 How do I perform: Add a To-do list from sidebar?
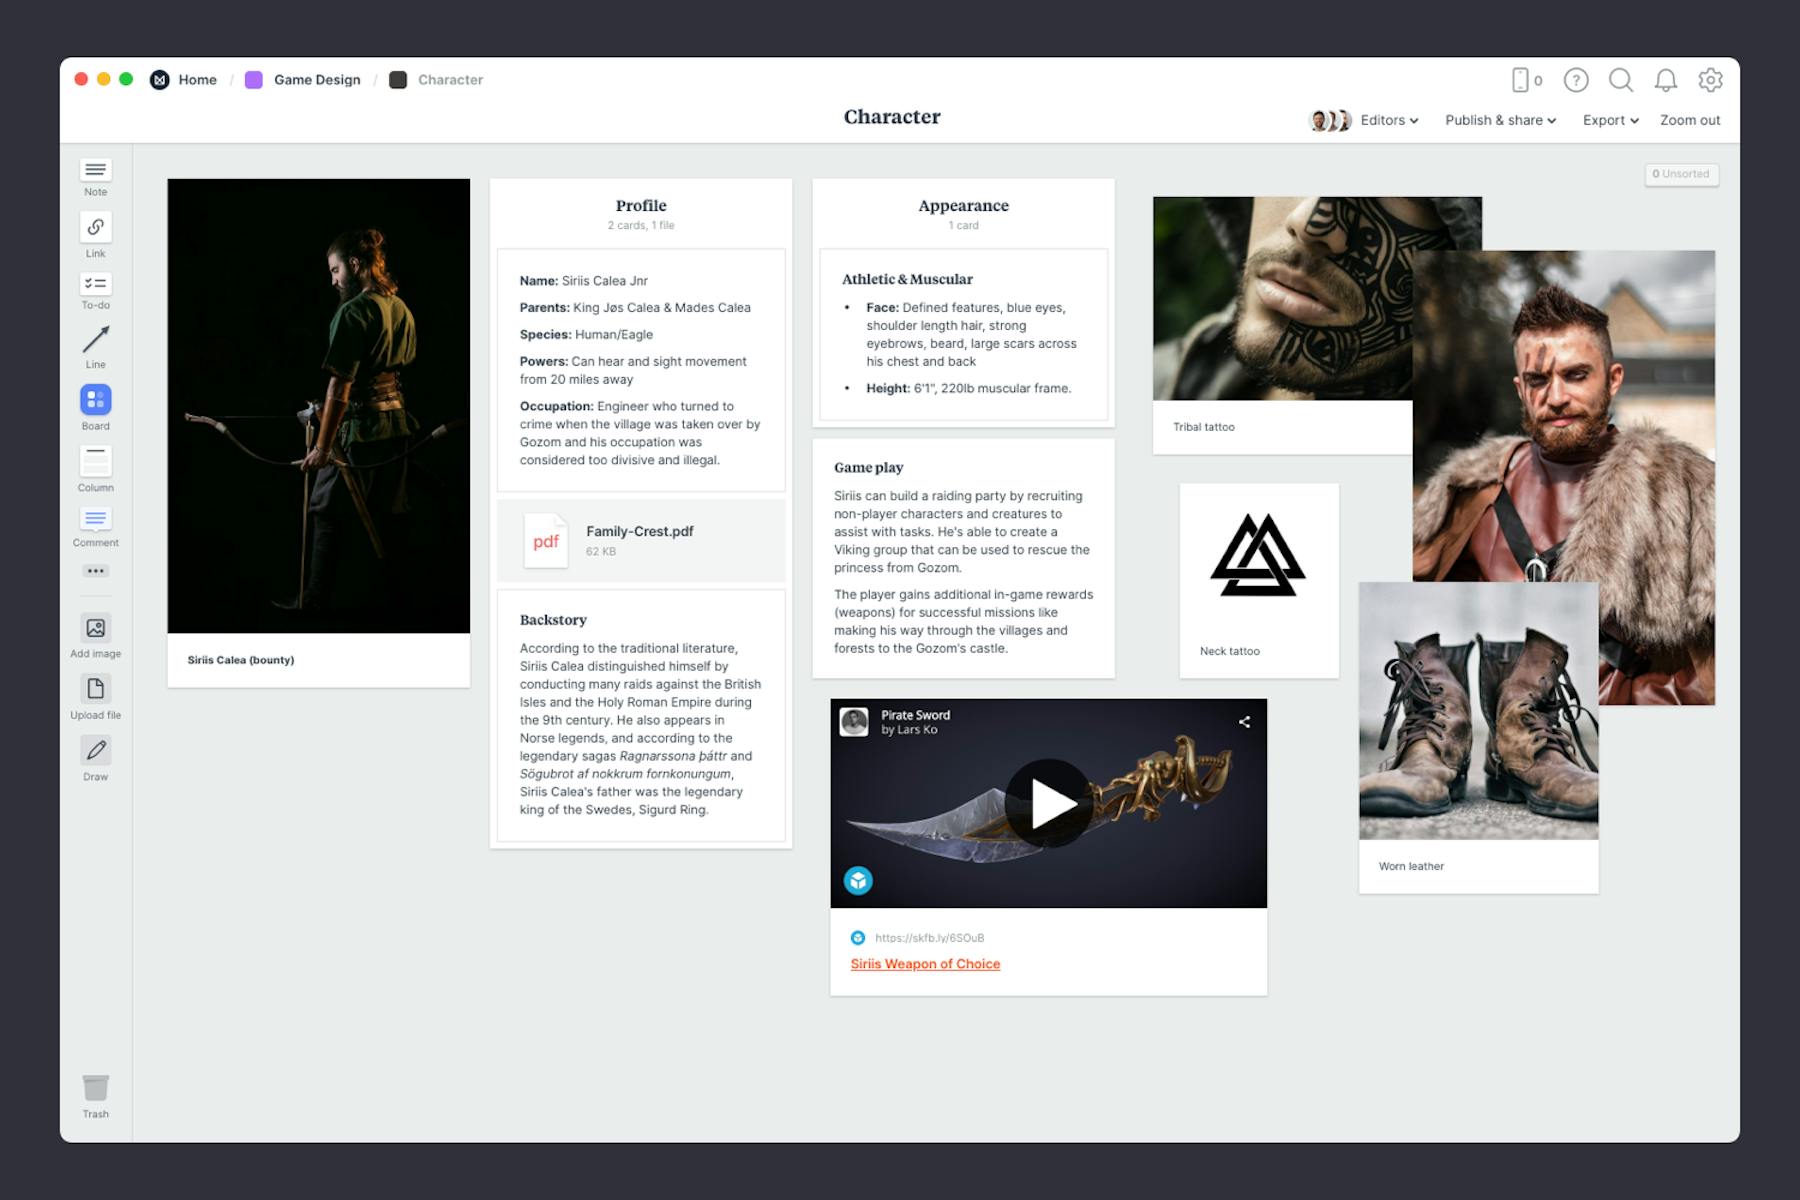(x=95, y=285)
